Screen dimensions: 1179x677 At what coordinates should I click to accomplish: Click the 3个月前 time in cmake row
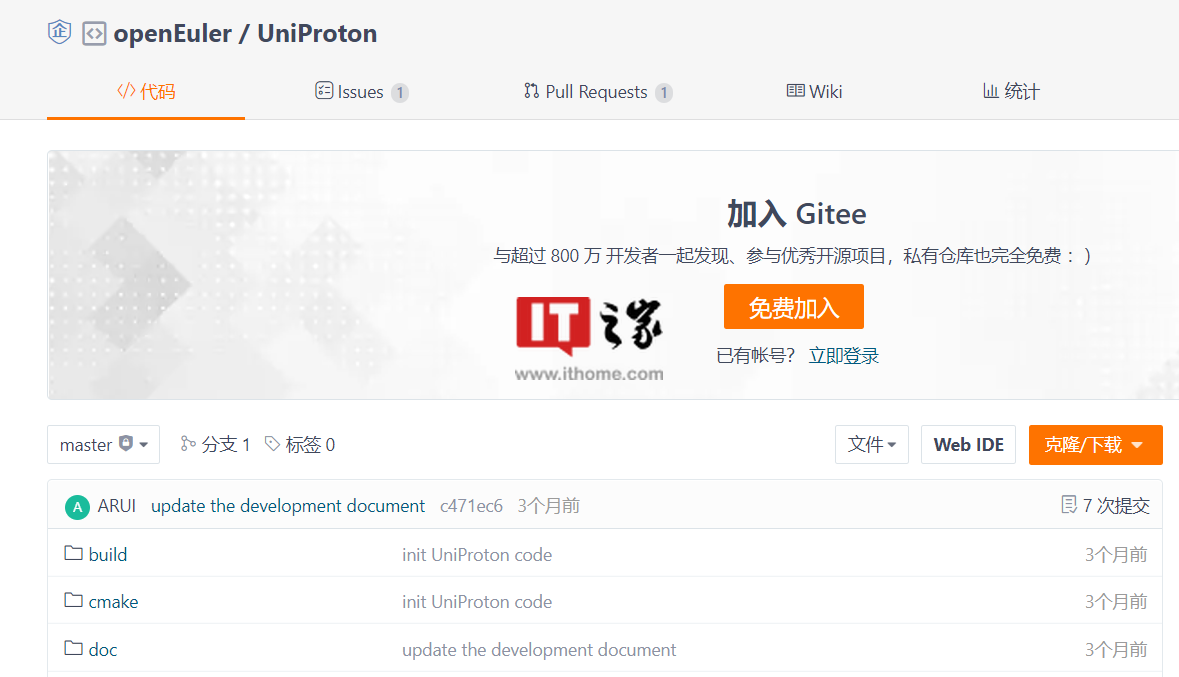pyautogui.click(x=1116, y=602)
